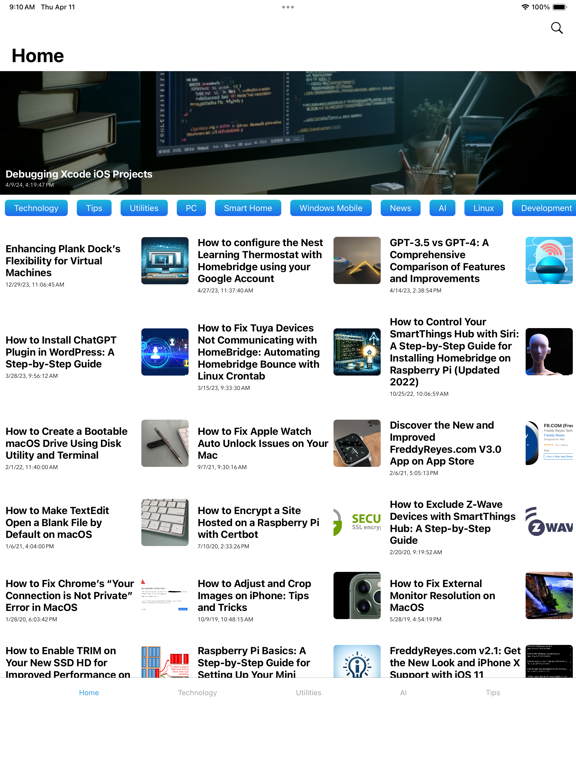This screenshot has width=576, height=768.
Task: Select the Tips category chip
Action: pyautogui.click(x=94, y=208)
